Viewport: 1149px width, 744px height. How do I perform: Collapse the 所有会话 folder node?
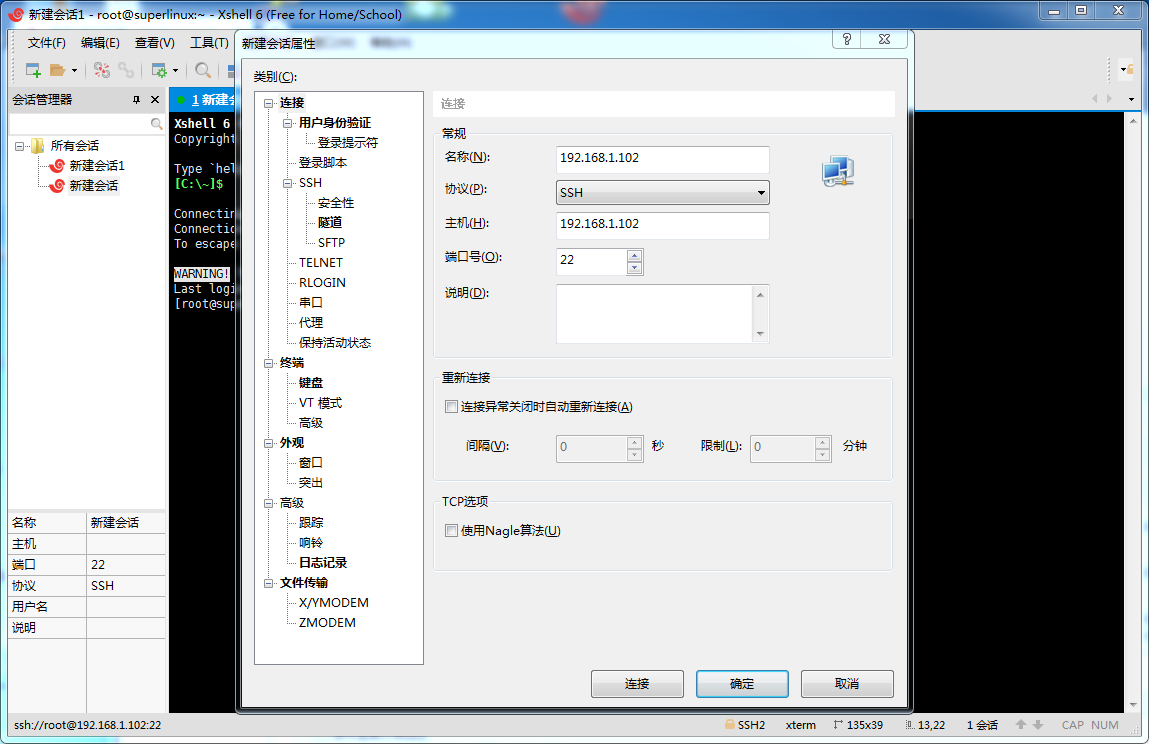(19, 146)
